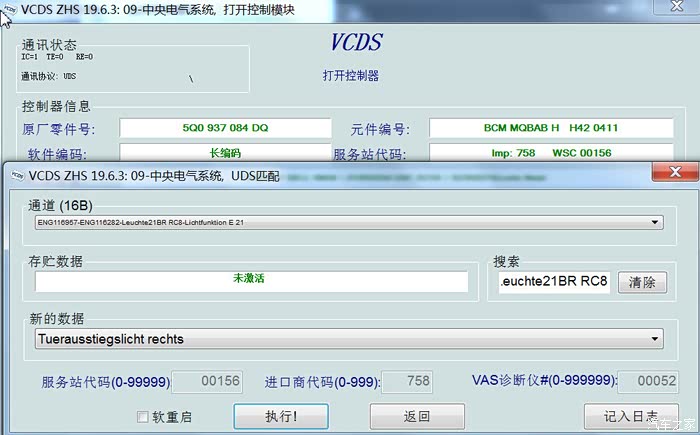
Task: Click the 原厂零件号 field 5Q0 937 084 DQ
Action: [225, 128]
